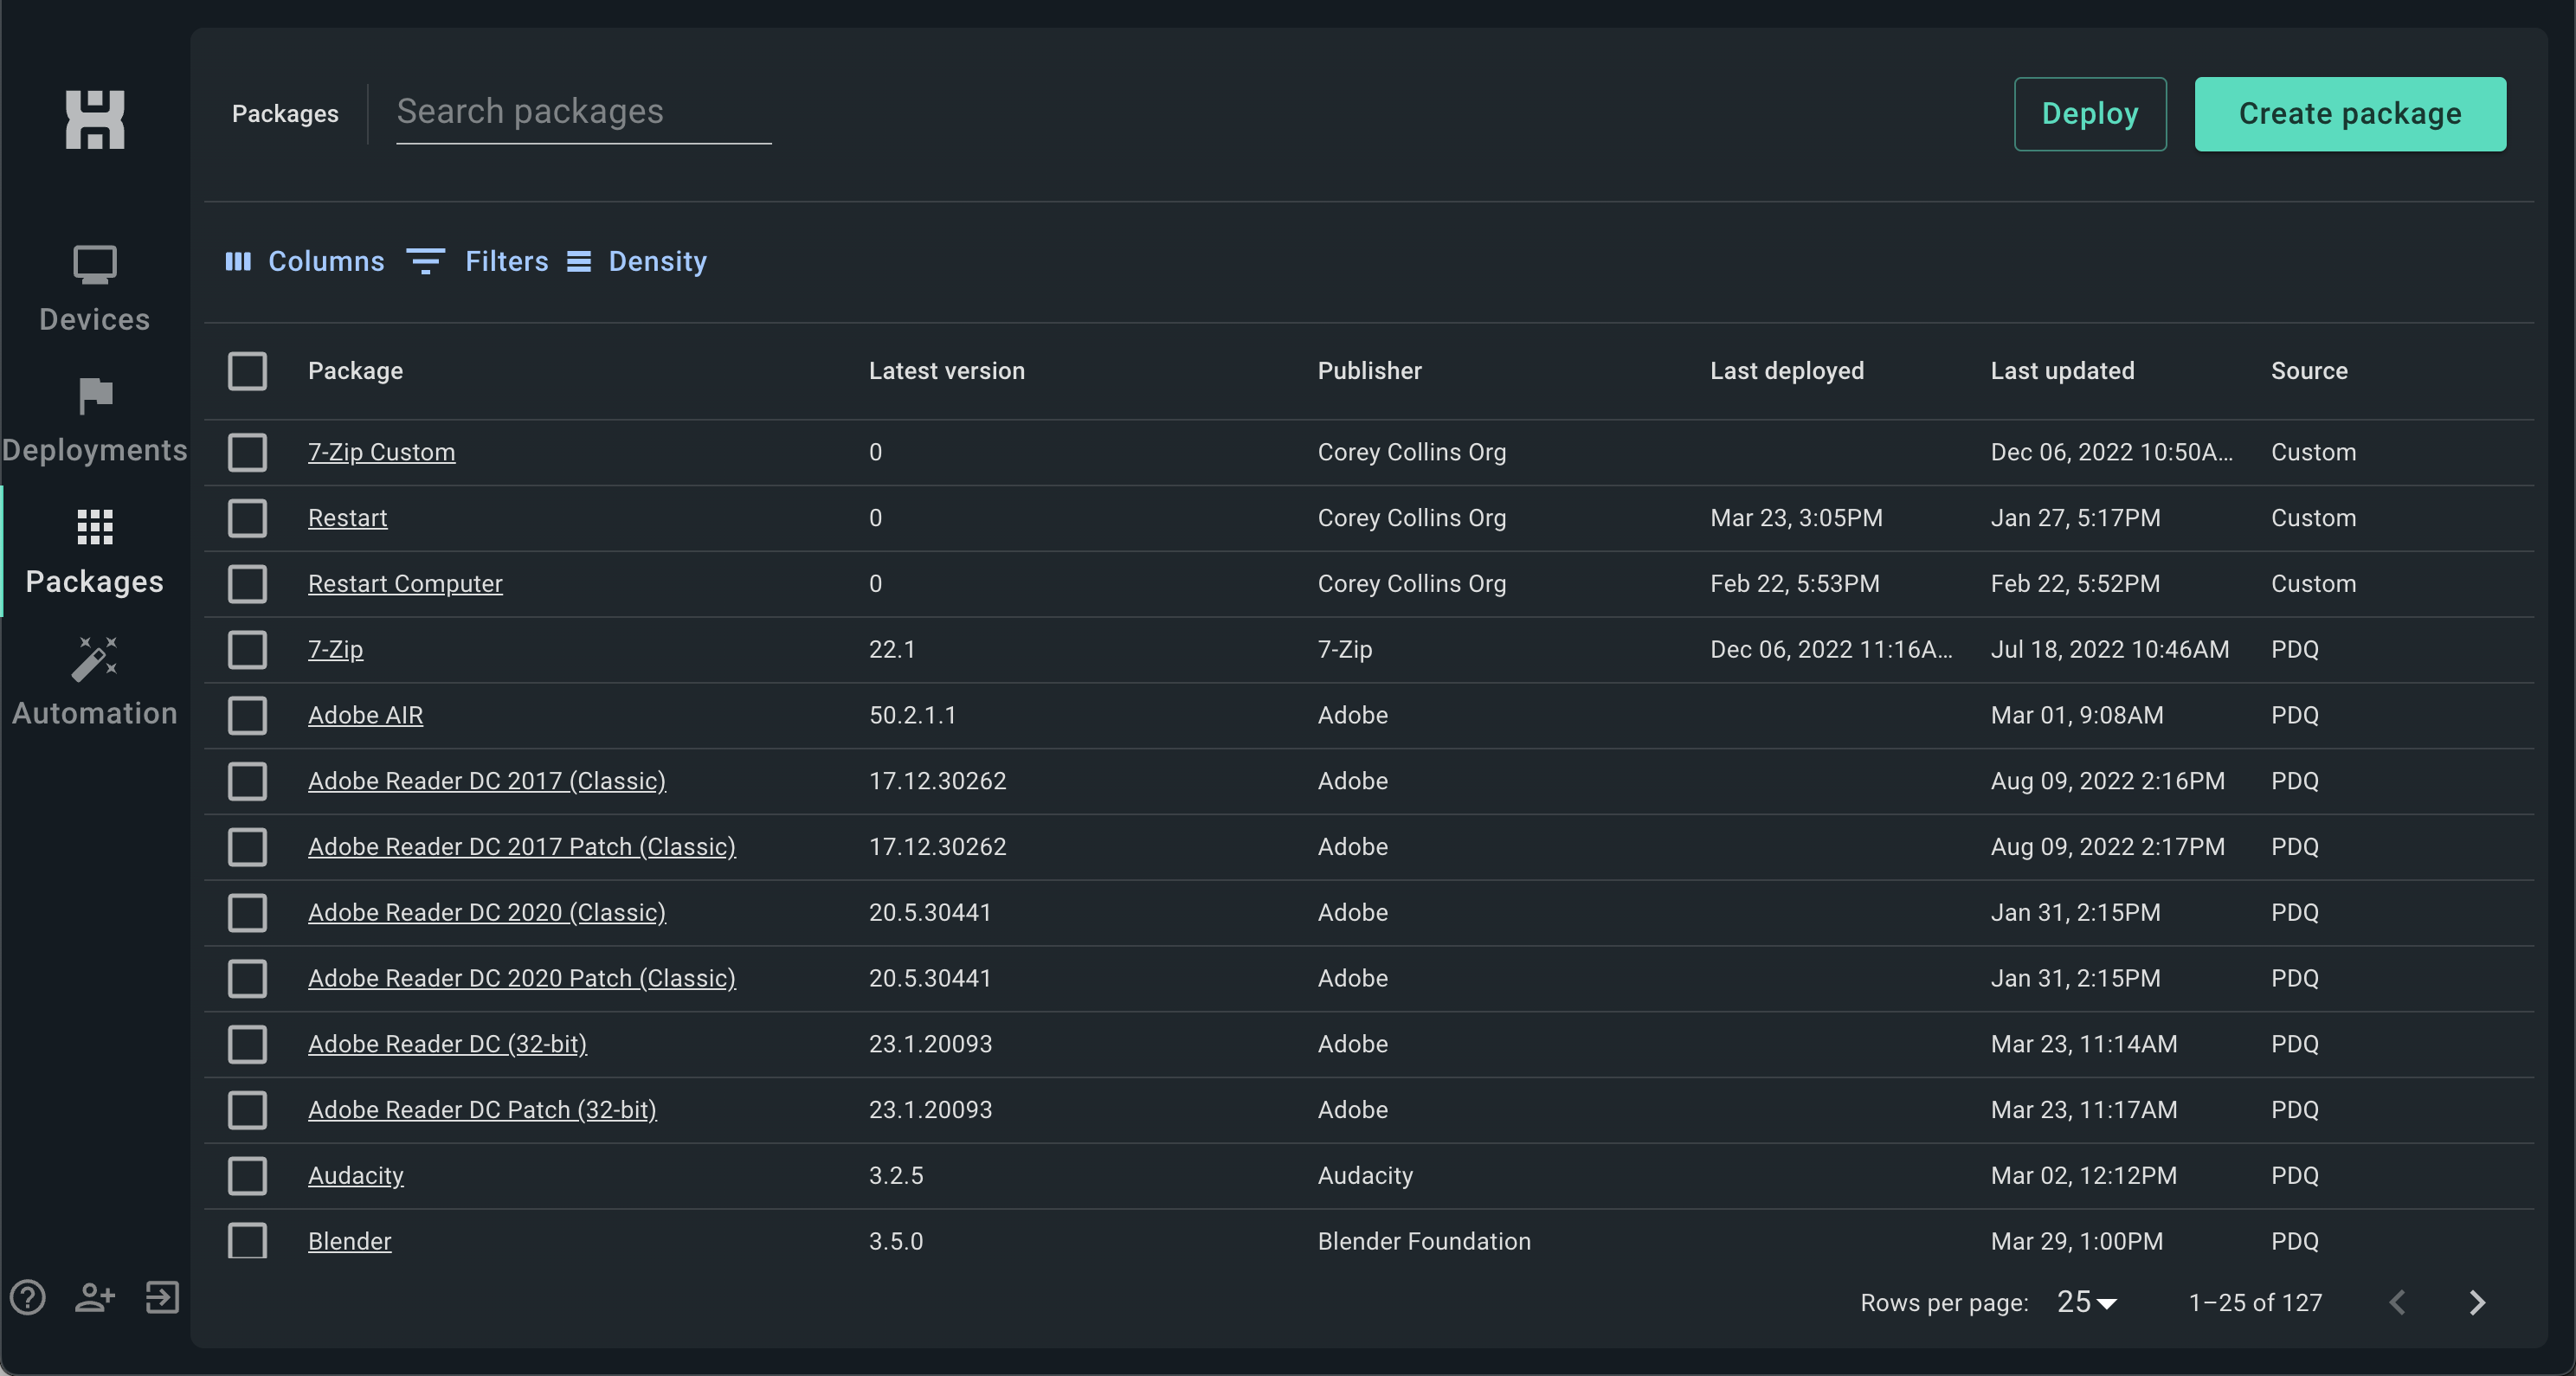Open the Filters panel

pyautogui.click(x=478, y=261)
